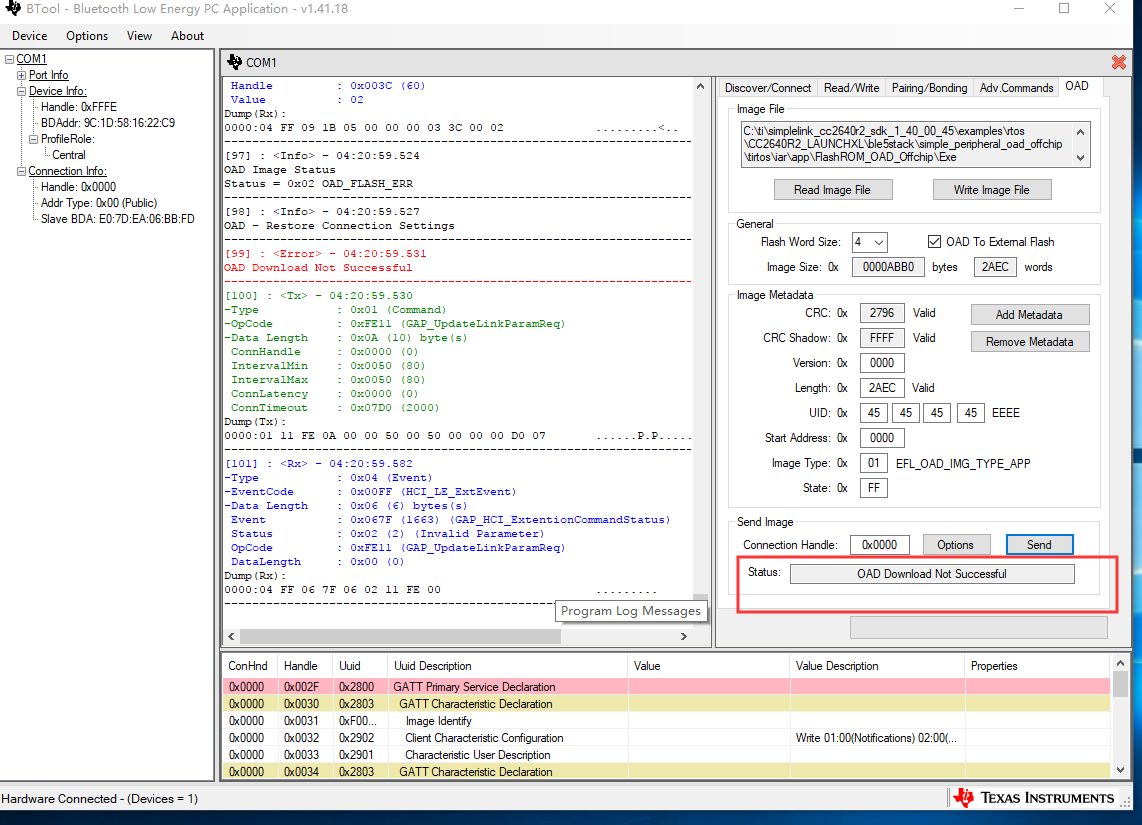
Task: Toggle the OAD To External Flash checkbox
Action: [x=934, y=242]
